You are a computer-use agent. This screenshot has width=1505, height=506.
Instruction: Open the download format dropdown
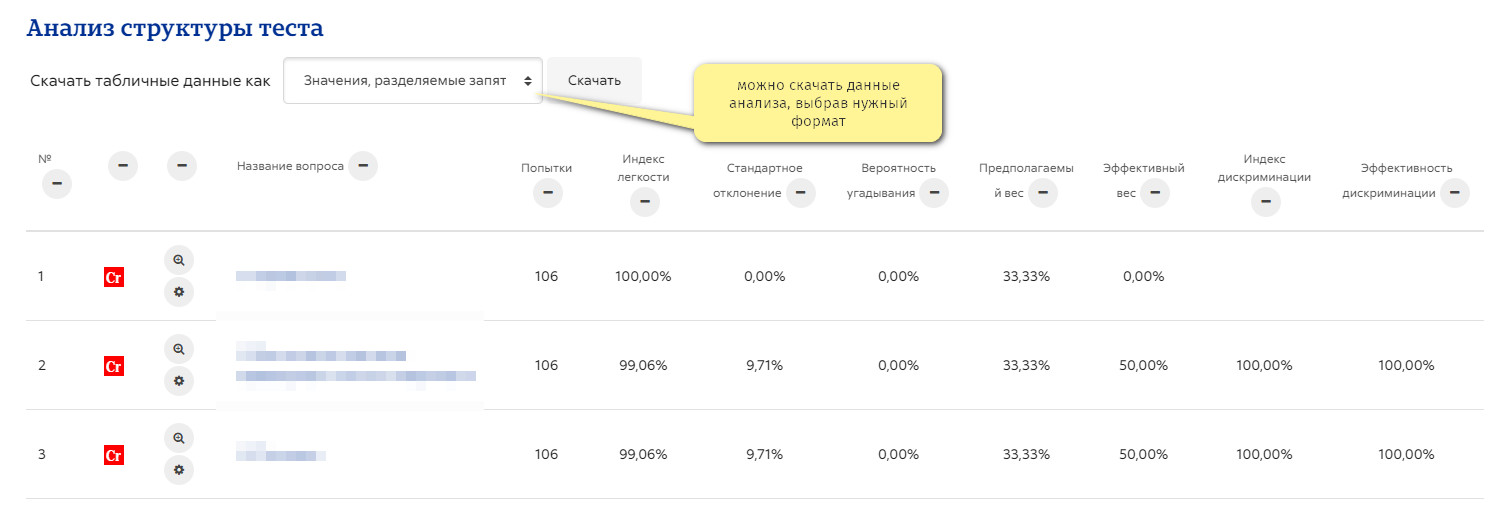coord(413,80)
